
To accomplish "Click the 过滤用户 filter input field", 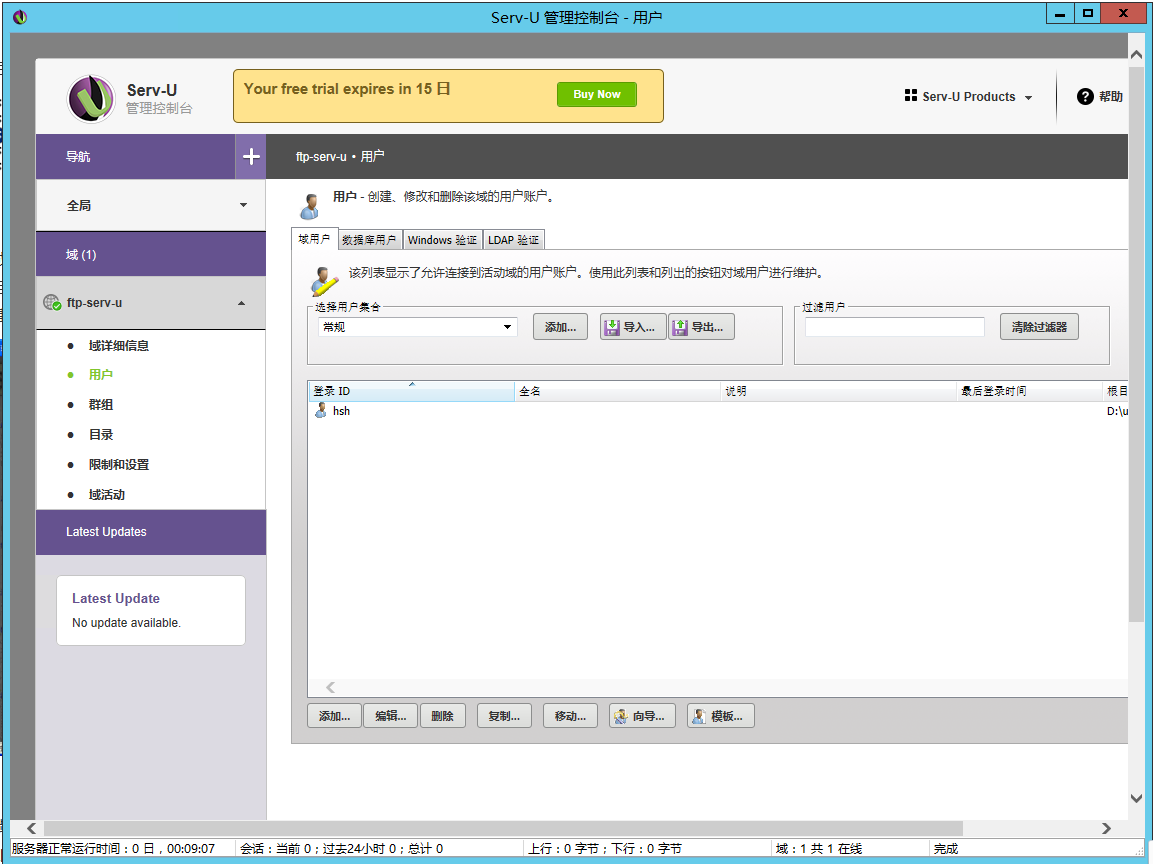I will (894, 327).
